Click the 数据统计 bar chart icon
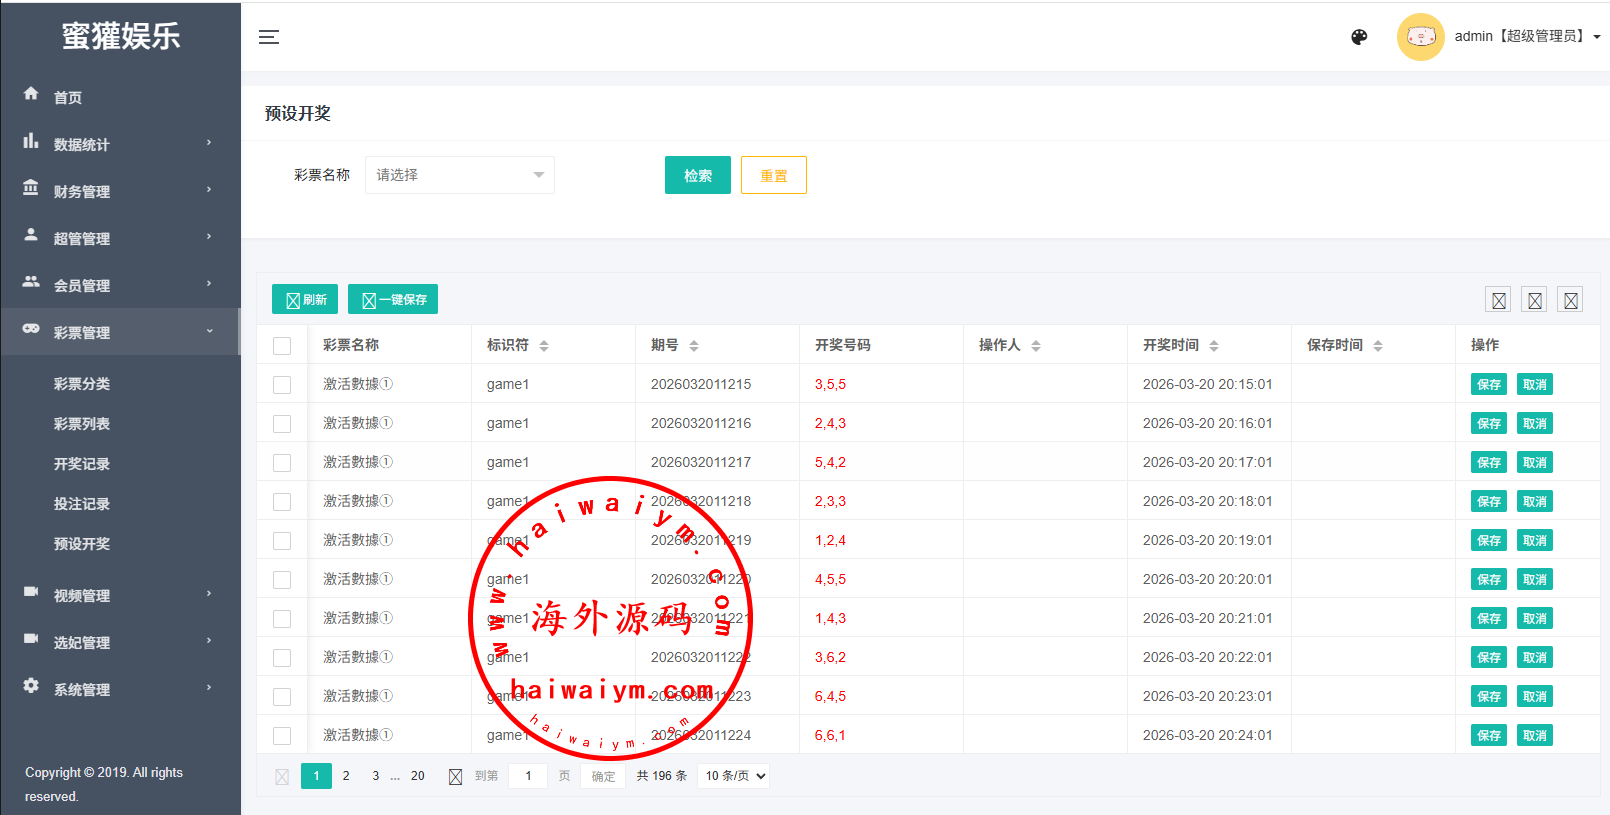 [31, 142]
